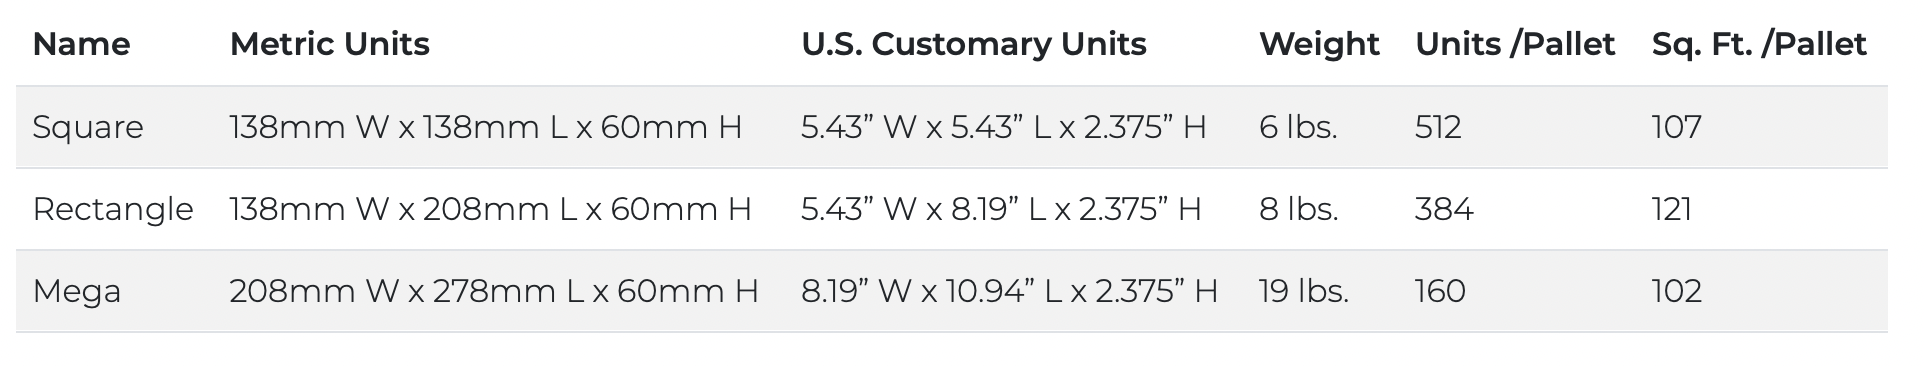This screenshot has height=366, width=1924.
Task: Select the 384 units per pallet cell
Action: coord(1444,209)
